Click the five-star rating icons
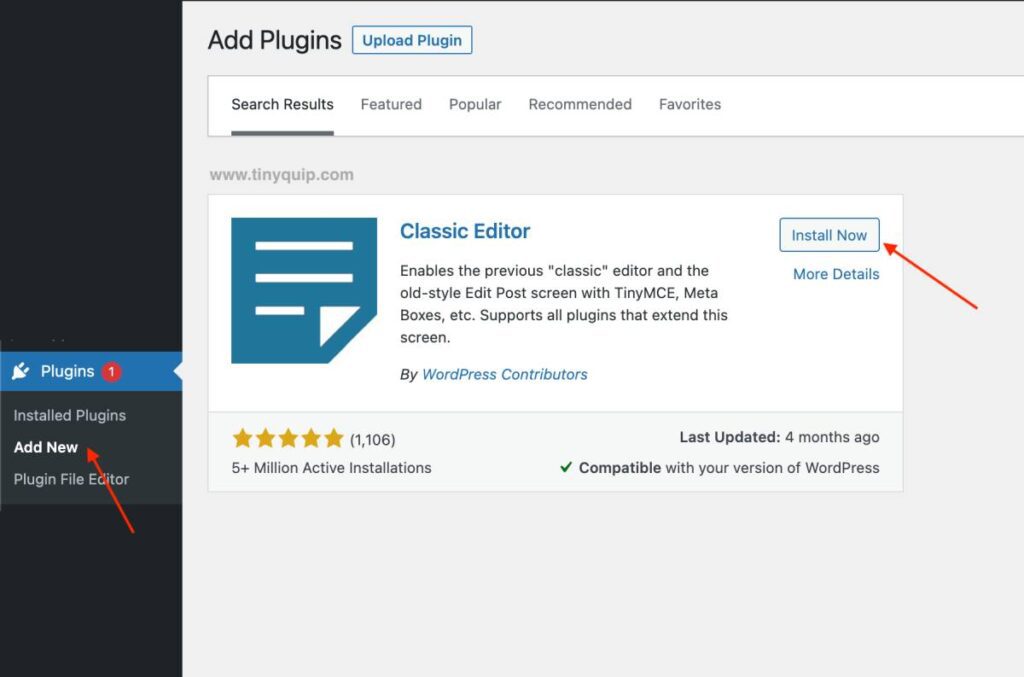The width and height of the screenshot is (1024, 677). (288, 439)
